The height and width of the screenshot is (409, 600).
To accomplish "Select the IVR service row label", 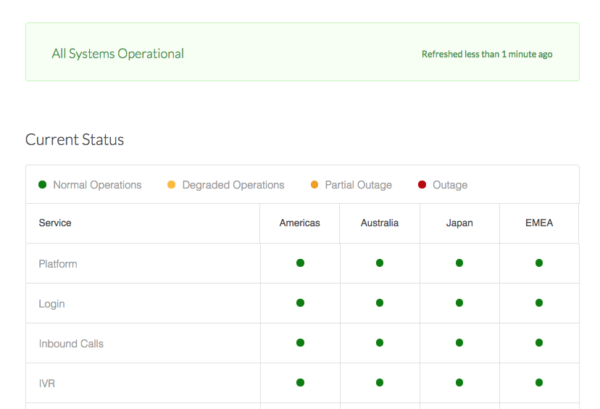I will pos(47,383).
